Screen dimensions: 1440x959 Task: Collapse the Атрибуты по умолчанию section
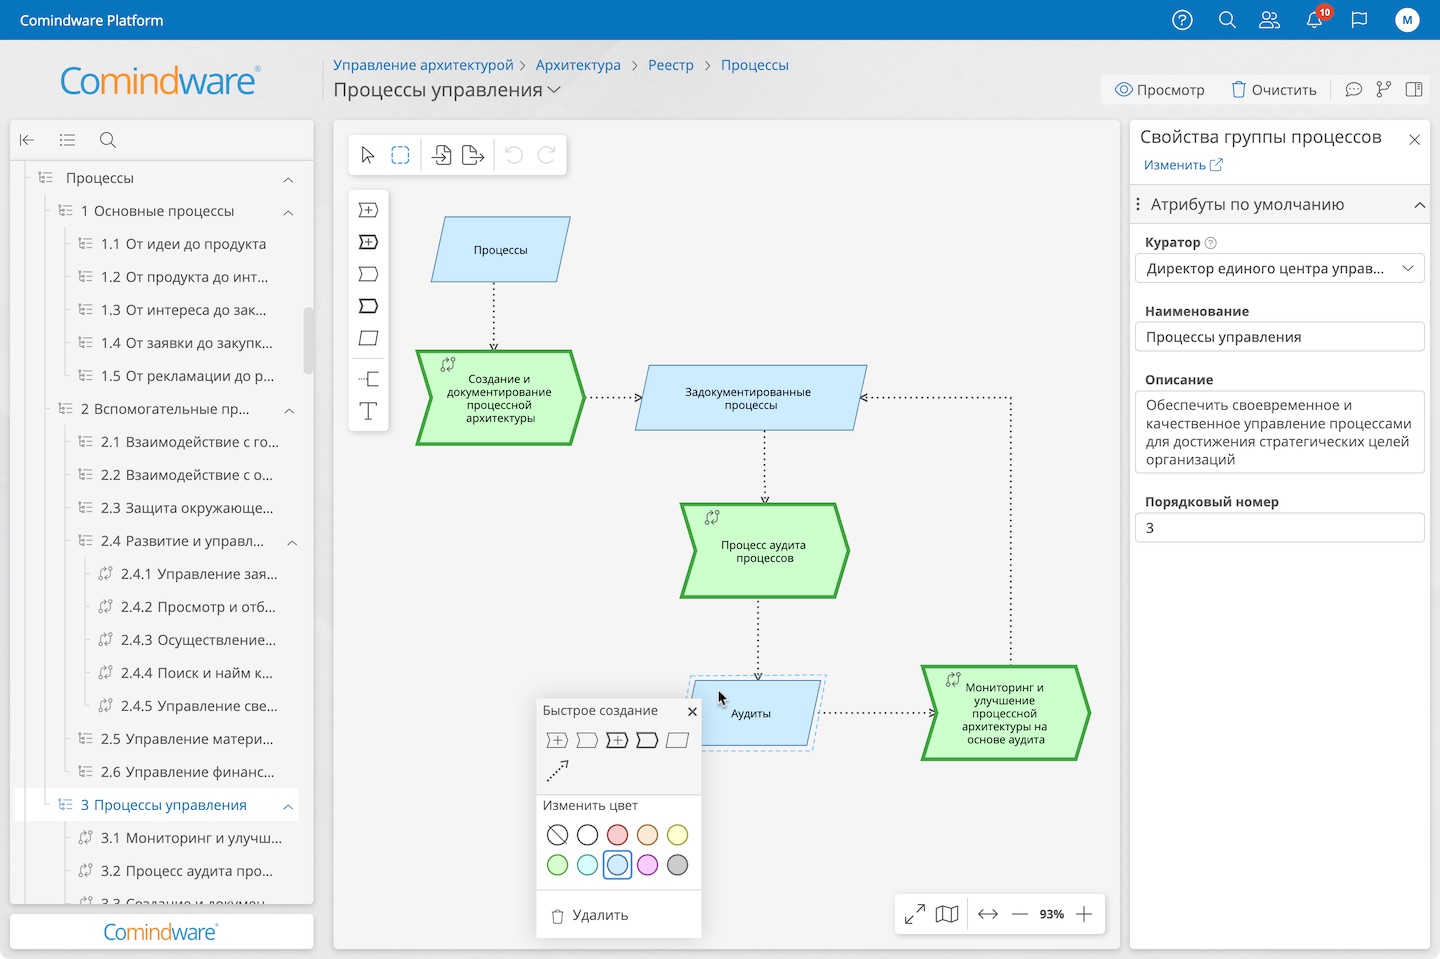point(1418,205)
